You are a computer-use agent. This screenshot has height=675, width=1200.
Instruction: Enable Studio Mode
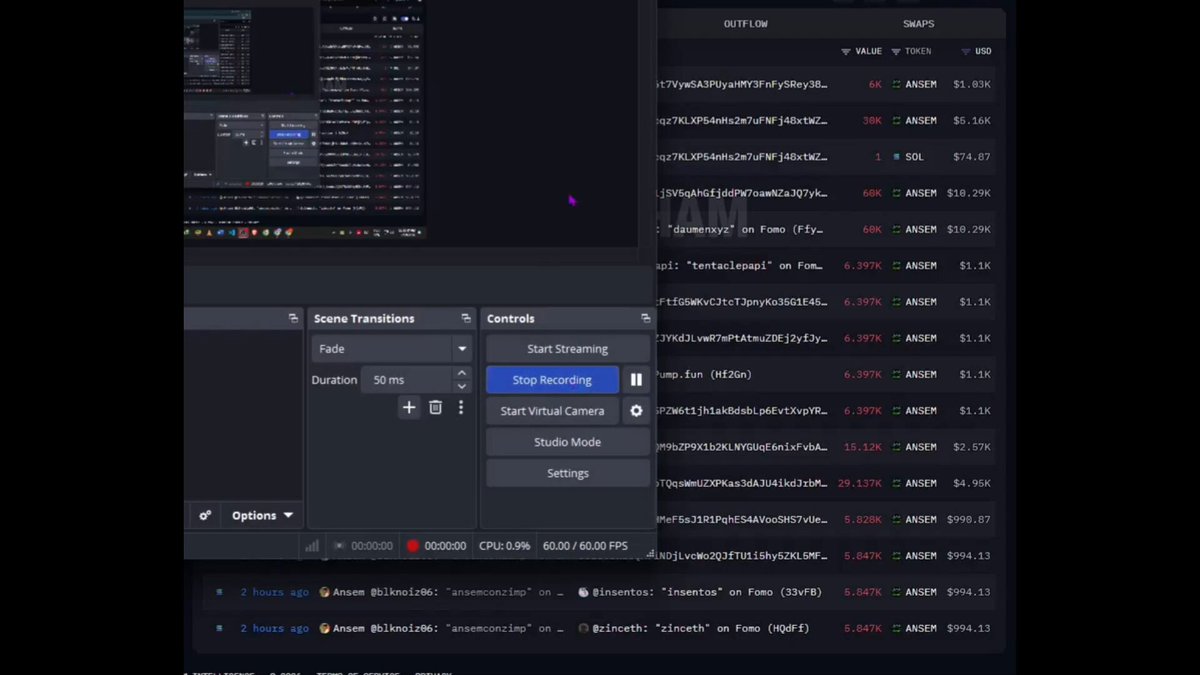pos(568,442)
